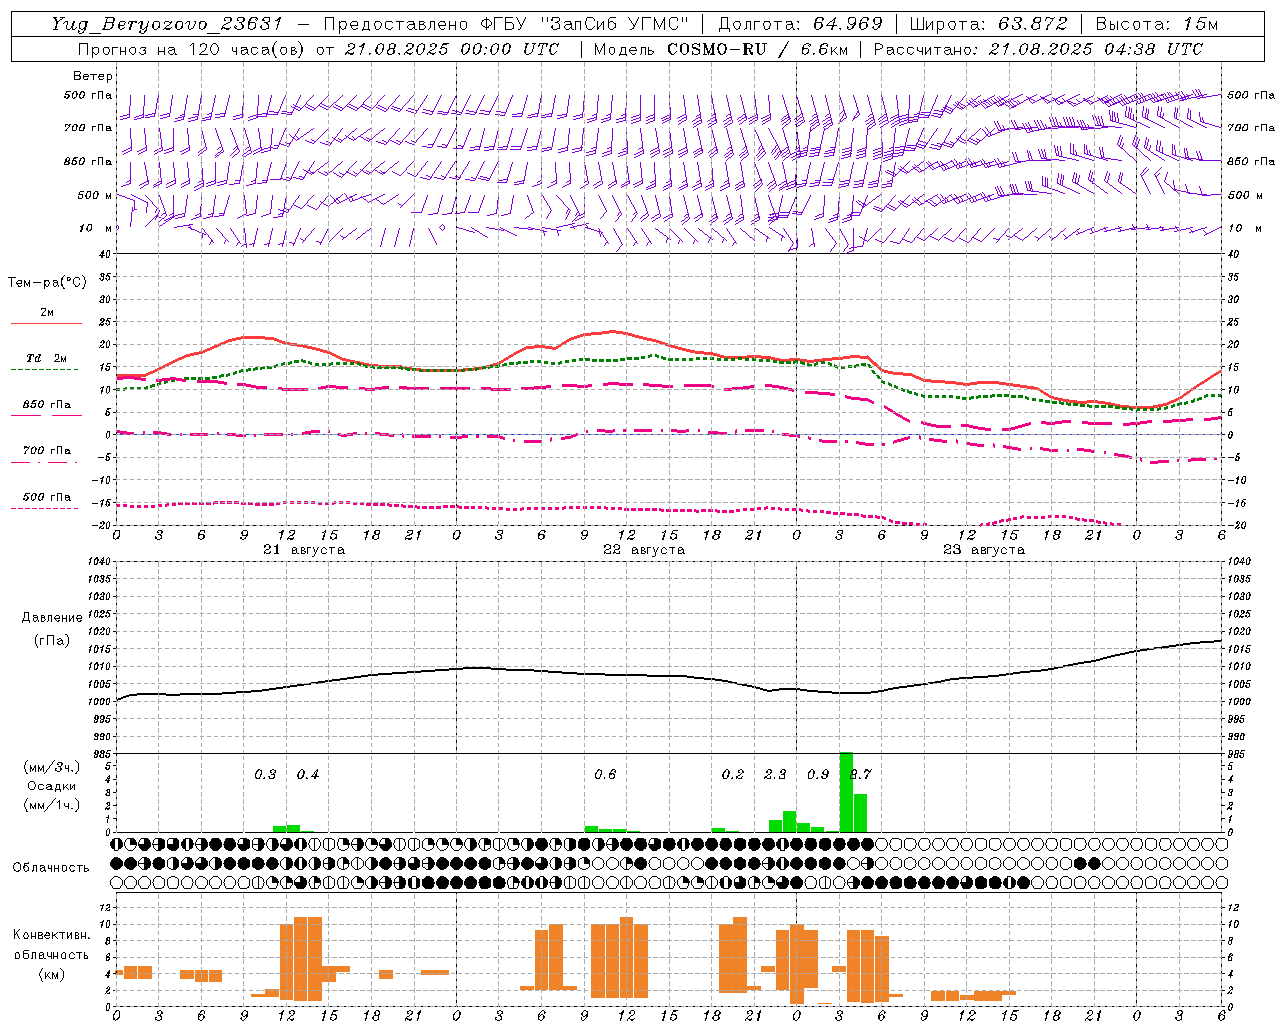Click the Рассчитано: 21.08.2025 04:38 UTC timestamp
Image resolution: width=1280 pixels, height=1024 pixels.
coord(1038,49)
